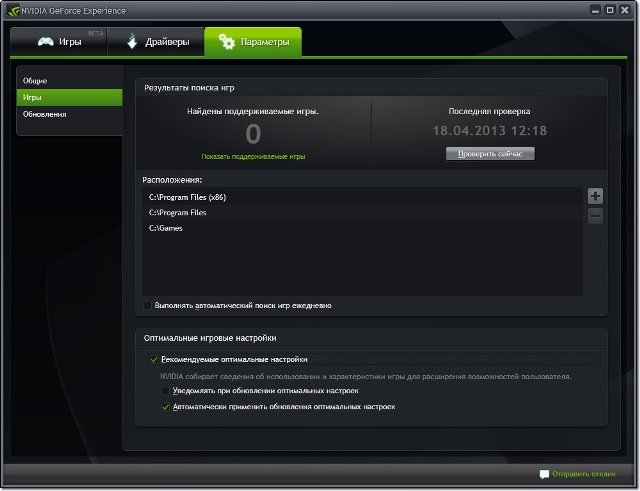Maximize the GeForce Experience window
Screen dimensions: 640x491
point(610,10)
